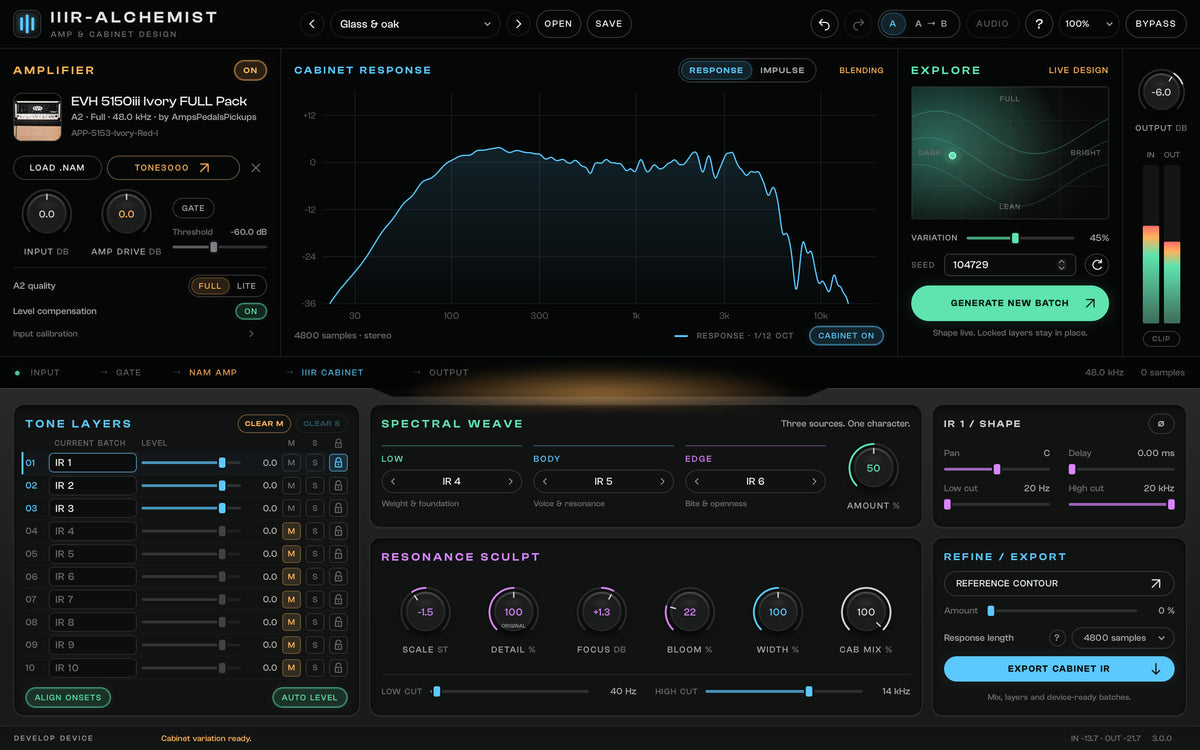Switch to the Response view tab
1200x750 pixels.
(x=716, y=70)
